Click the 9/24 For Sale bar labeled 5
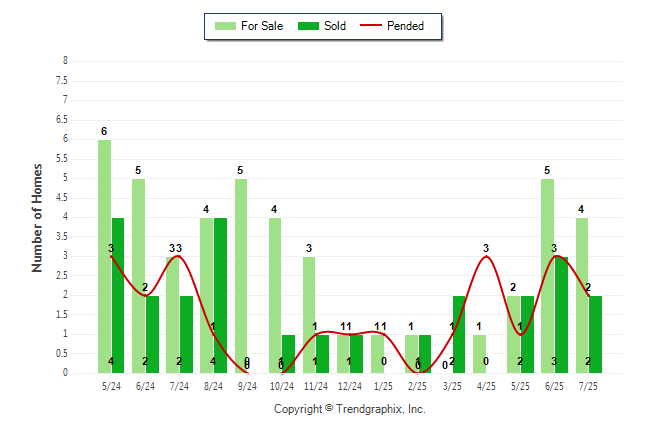Image resolution: width=646 pixels, height=434 pixels. (x=241, y=276)
